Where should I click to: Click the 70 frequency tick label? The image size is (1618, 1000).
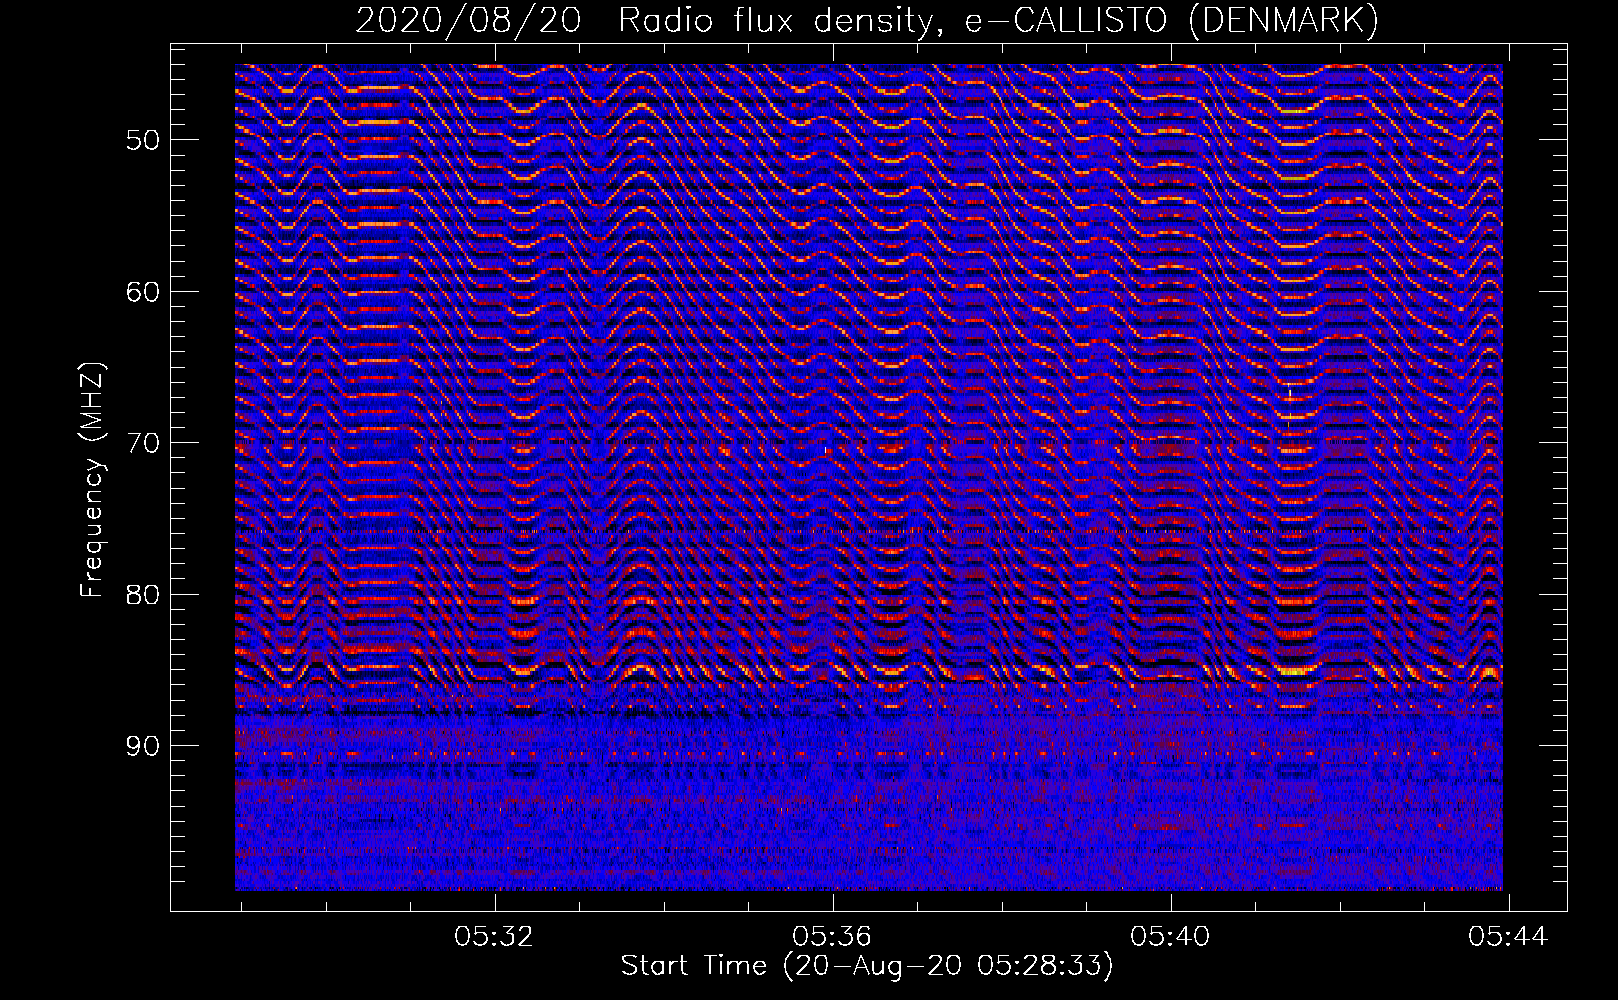(x=142, y=443)
